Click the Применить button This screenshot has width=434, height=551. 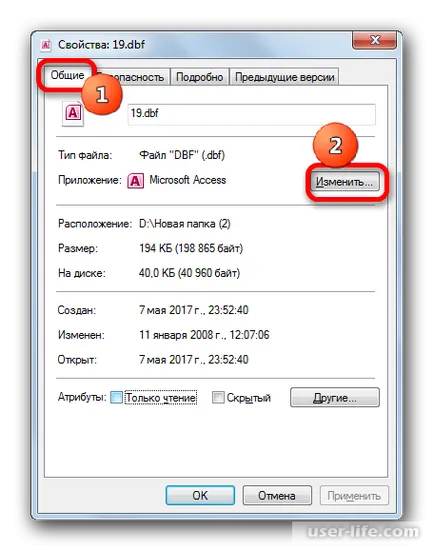(354, 495)
